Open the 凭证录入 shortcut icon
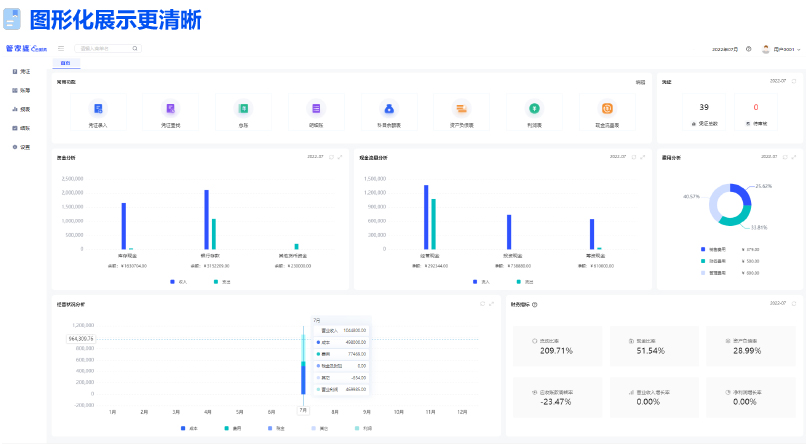This screenshot has width=806, height=444. point(98,108)
